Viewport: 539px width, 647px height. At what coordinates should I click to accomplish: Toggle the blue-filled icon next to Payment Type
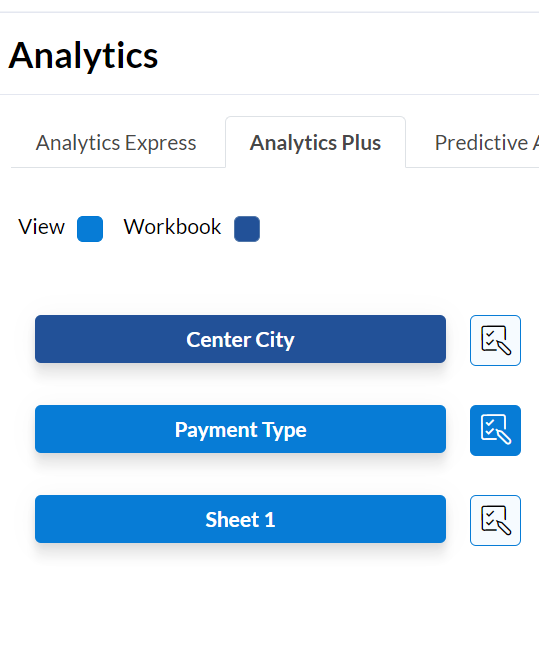[x=495, y=430]
